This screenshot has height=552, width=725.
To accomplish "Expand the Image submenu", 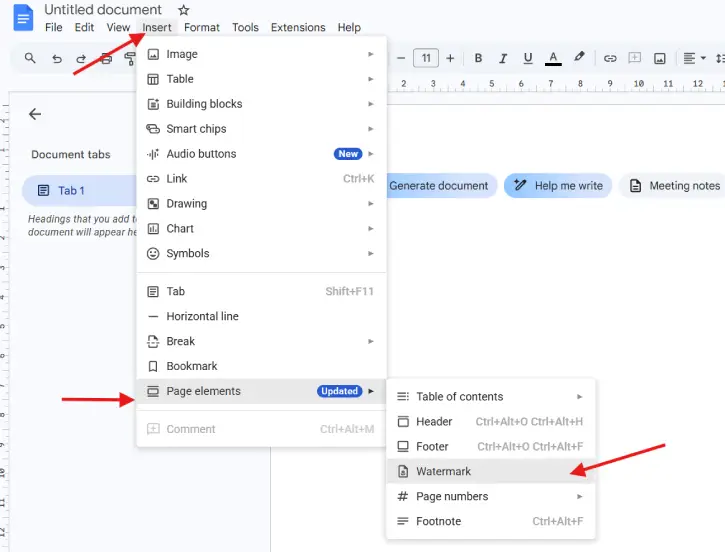I will pos(261,54).
